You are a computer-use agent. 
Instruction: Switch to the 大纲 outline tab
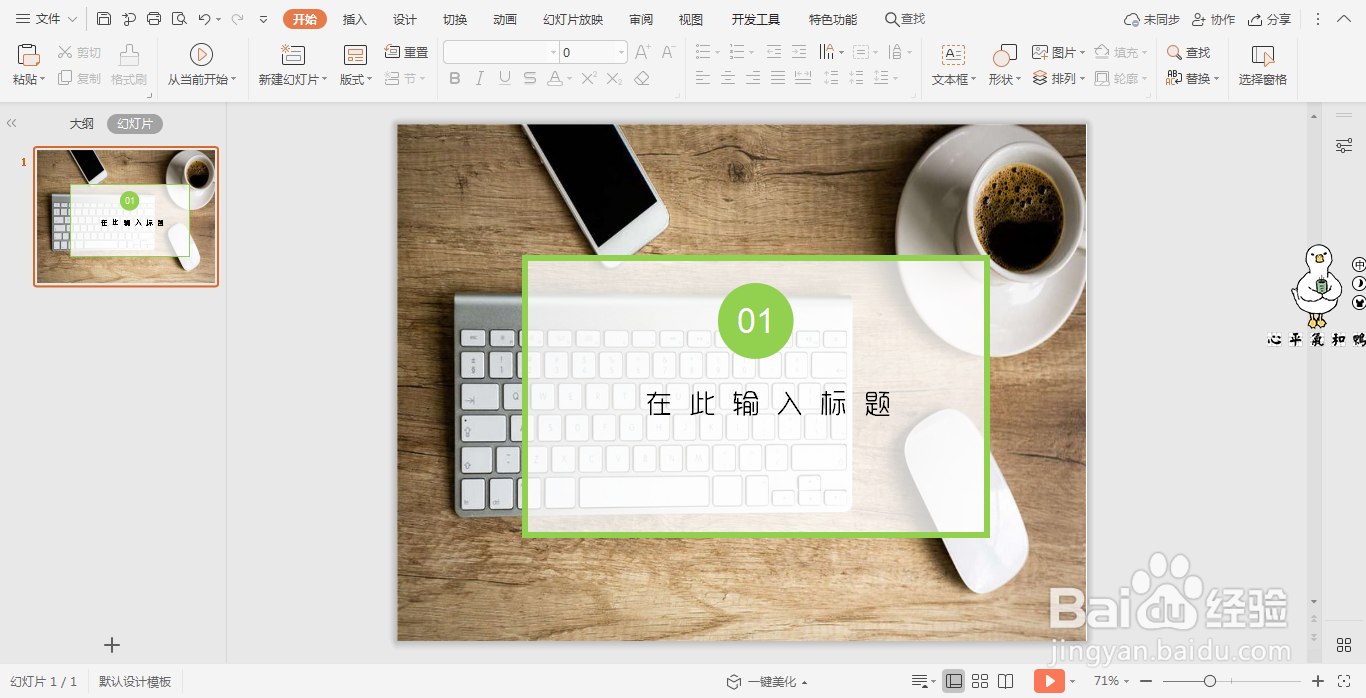tap(81, 123)
